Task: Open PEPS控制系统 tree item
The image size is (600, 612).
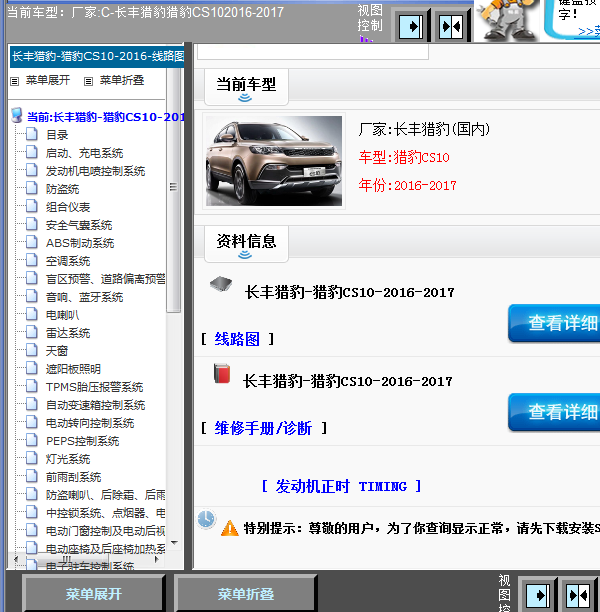Action: [82, 441]
